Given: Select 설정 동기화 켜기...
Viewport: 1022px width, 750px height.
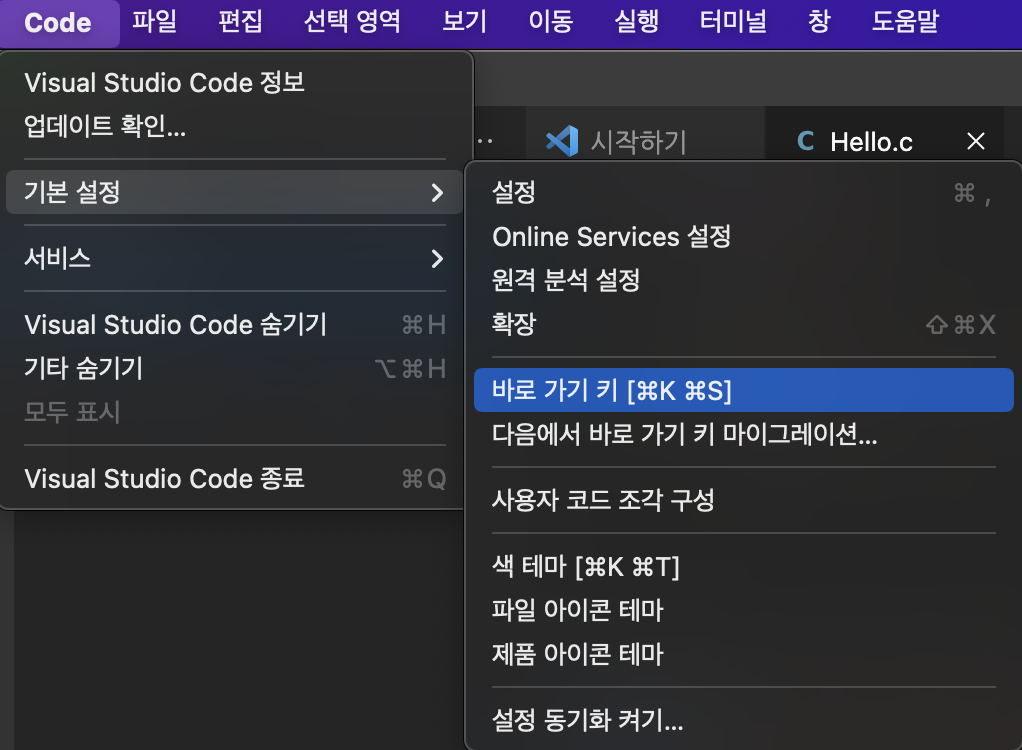Looking at the screenshot, I should (744, 720).
